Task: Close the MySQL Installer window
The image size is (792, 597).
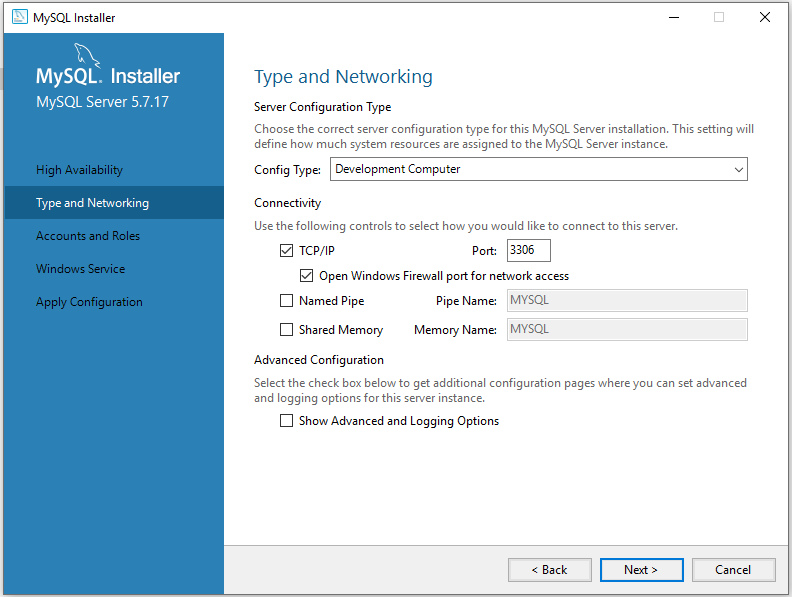Action: tap(765, 17)
